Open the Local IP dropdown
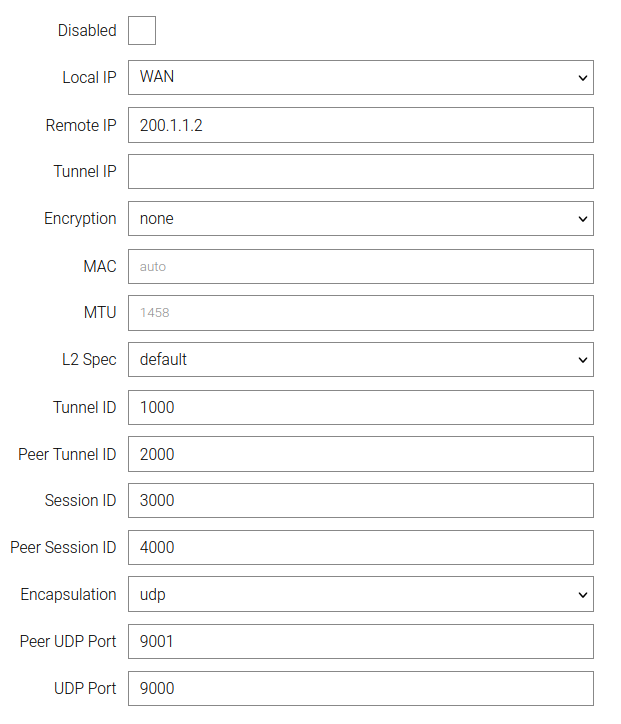 [x=360, y=77]
